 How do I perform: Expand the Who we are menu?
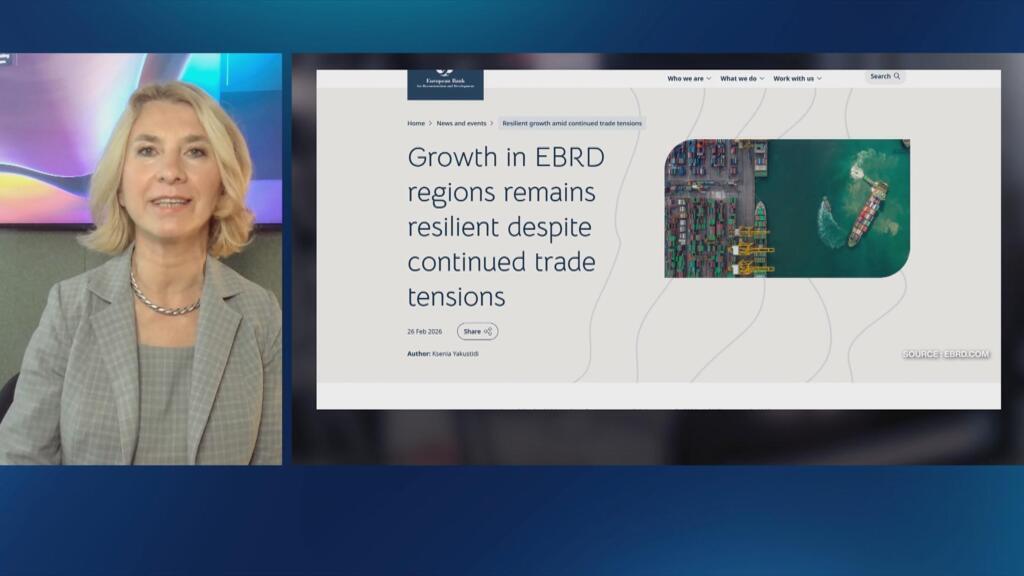pyautogui.click(x=689, y=78)
